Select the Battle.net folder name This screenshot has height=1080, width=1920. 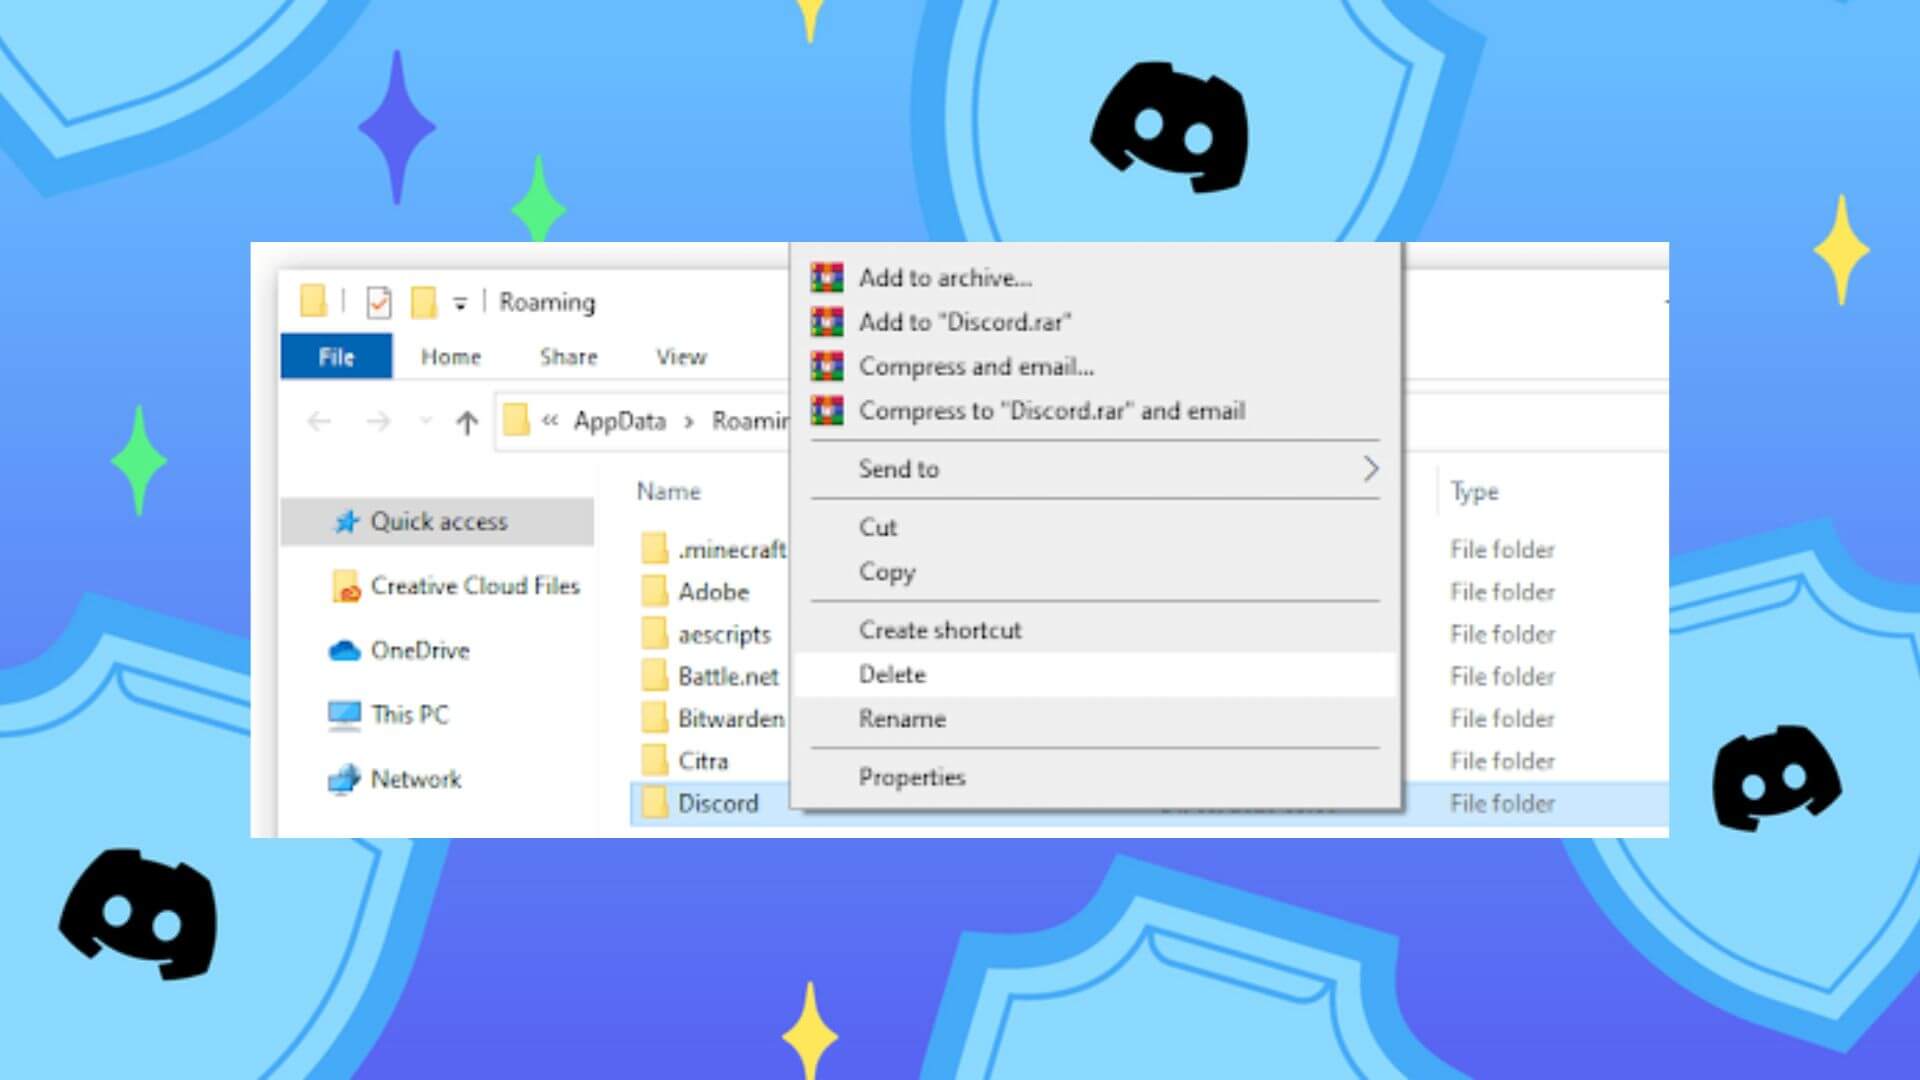pos(728,677)
